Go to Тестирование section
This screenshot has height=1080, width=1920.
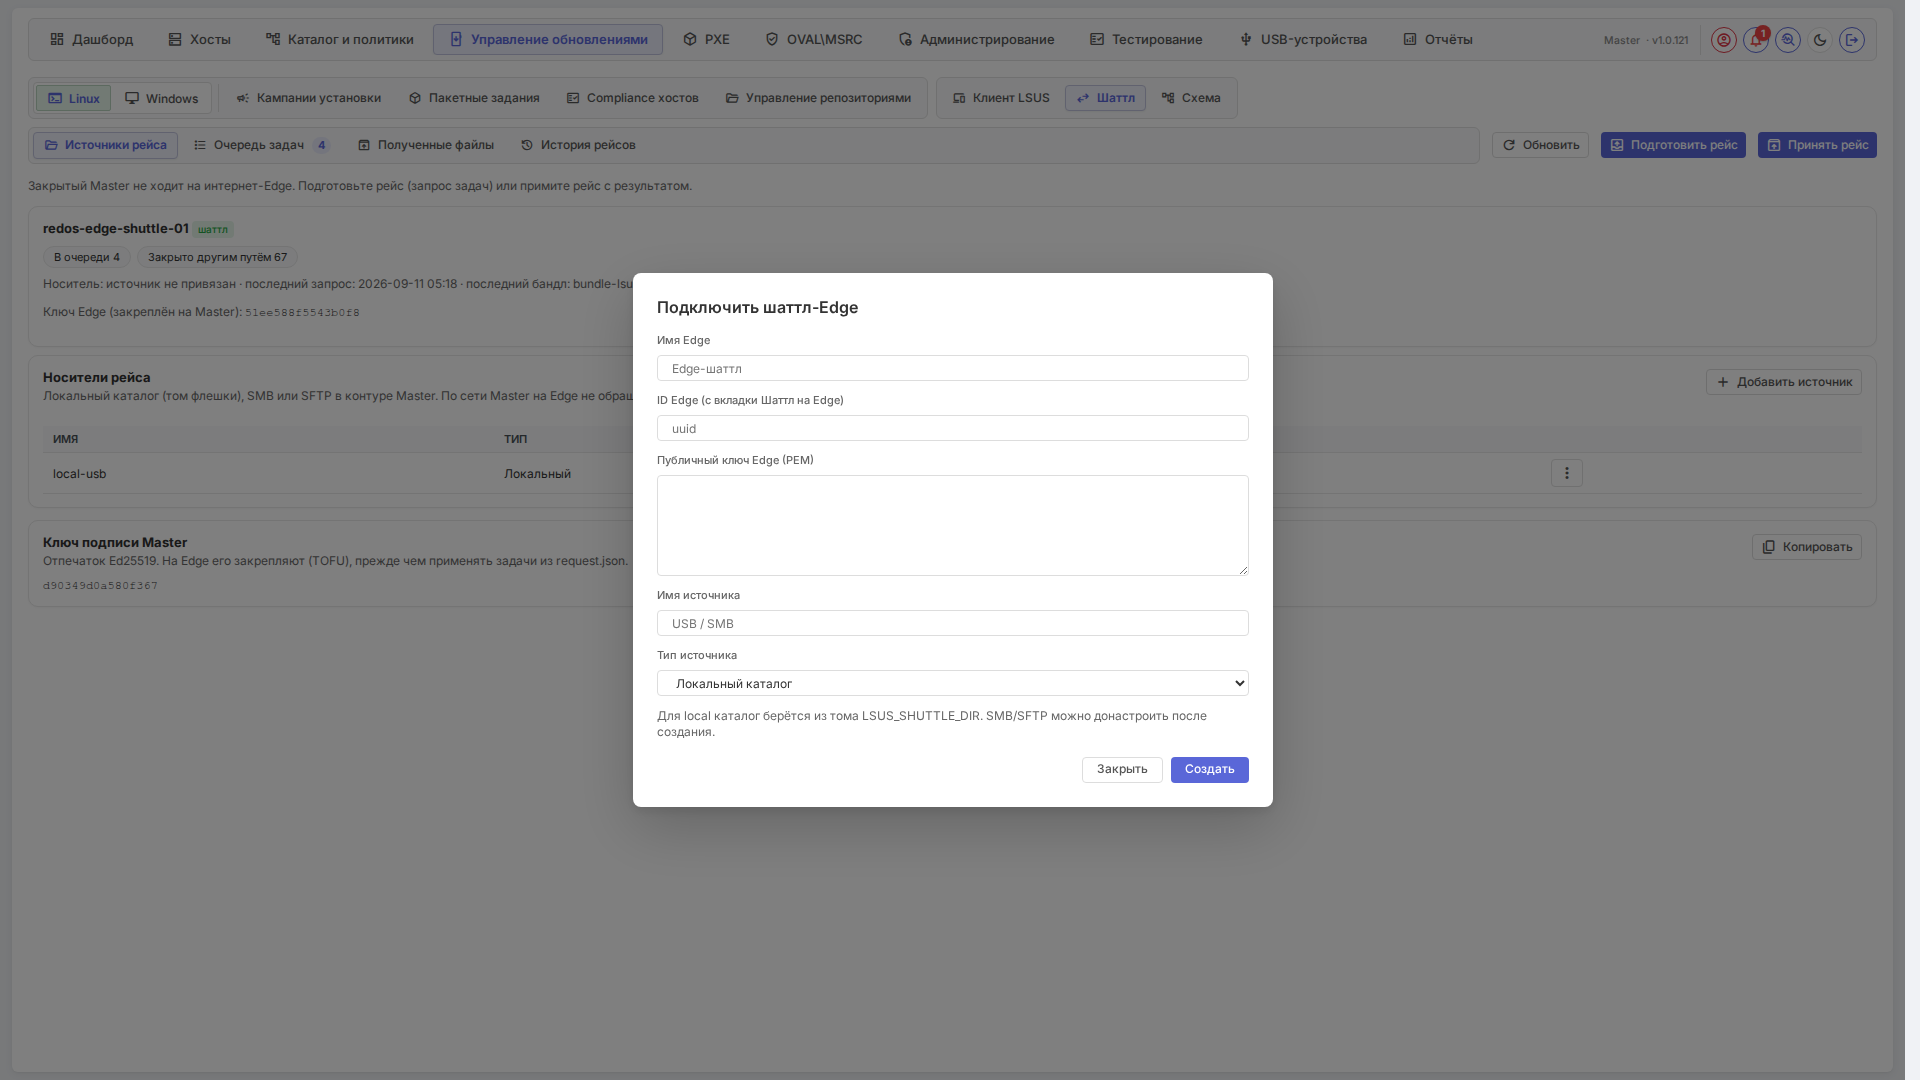(x=1146, y=40)
